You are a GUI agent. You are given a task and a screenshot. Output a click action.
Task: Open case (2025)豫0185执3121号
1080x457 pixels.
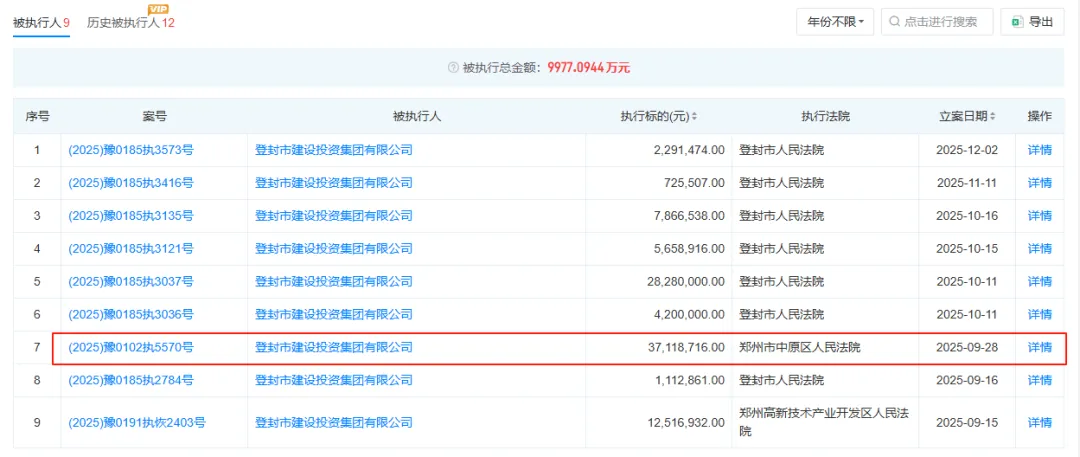[131, 248]
